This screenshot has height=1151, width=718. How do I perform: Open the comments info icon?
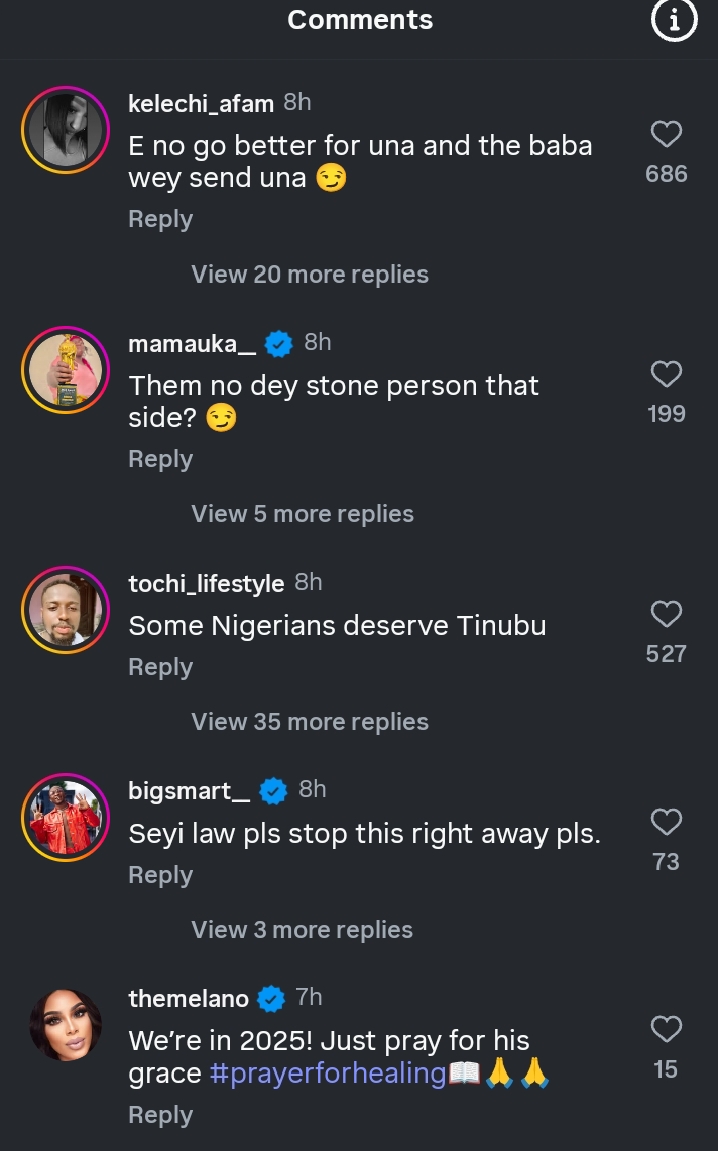click(x=673, y=20)
